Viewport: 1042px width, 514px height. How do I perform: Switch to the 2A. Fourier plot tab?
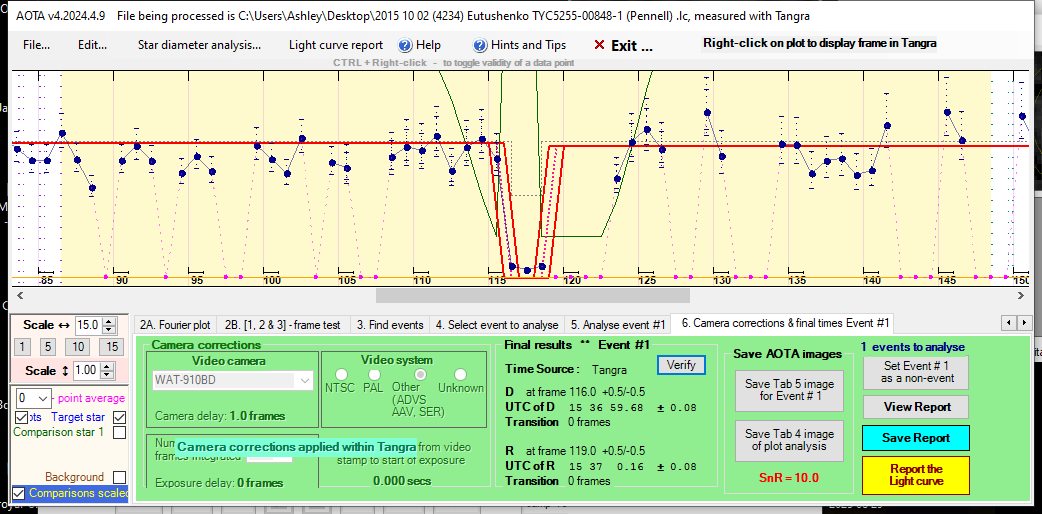tap(175, 324)
